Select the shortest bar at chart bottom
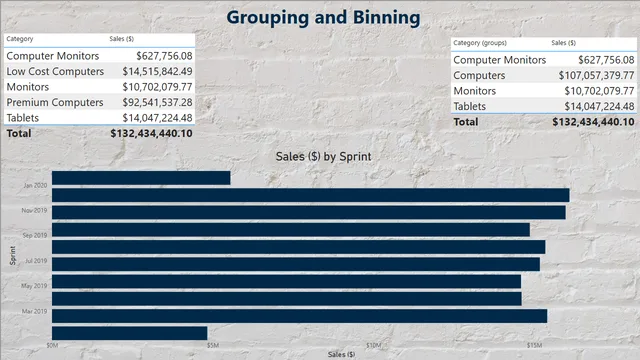The width and height of the screenshot is (640, 360). 130,333
